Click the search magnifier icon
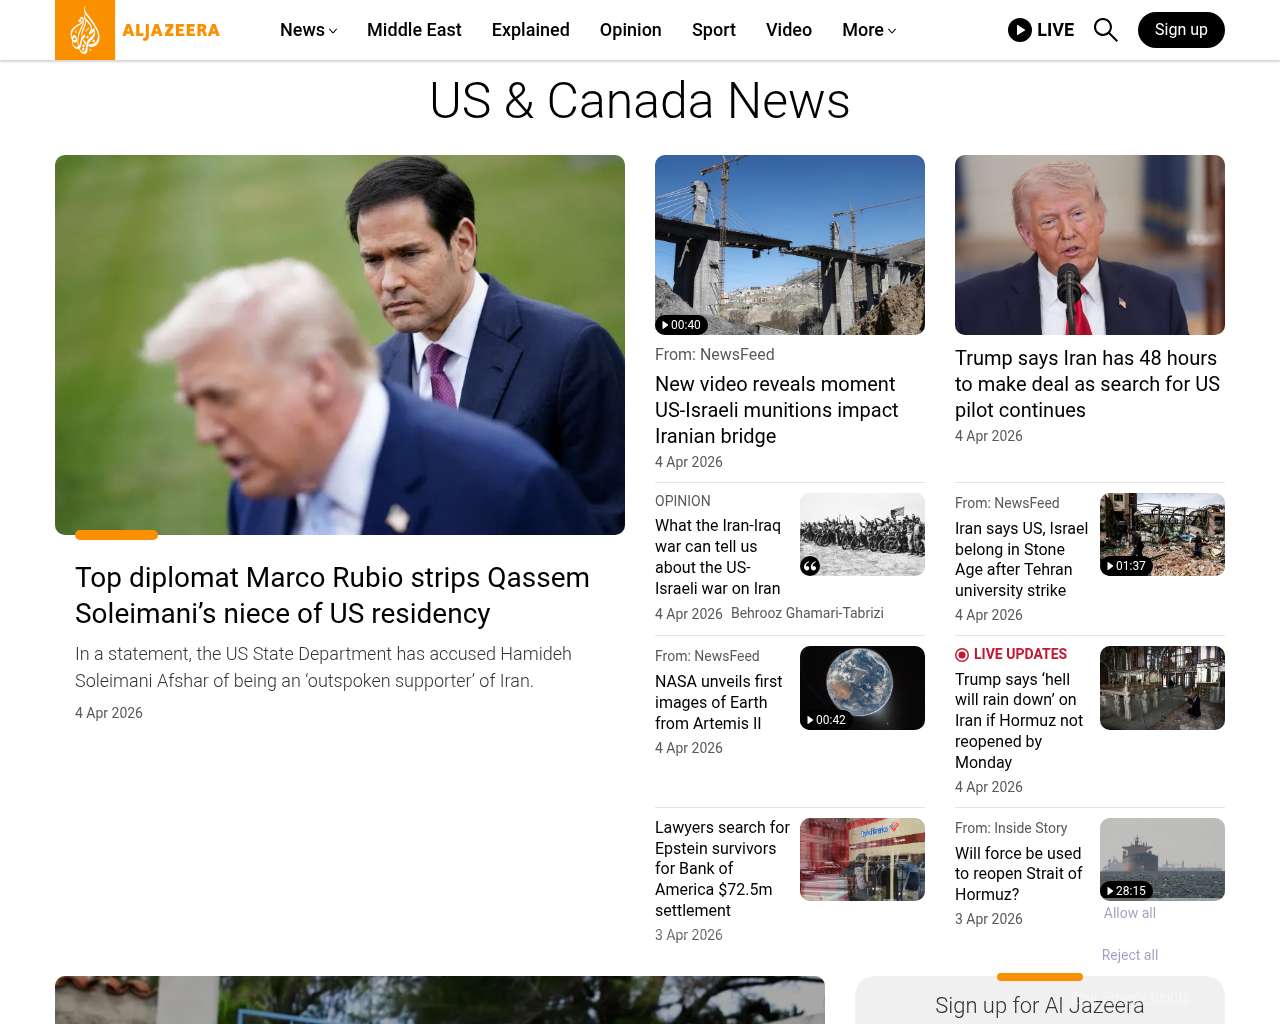This screenshot has width=1280, height=1024. (1105, 30)
